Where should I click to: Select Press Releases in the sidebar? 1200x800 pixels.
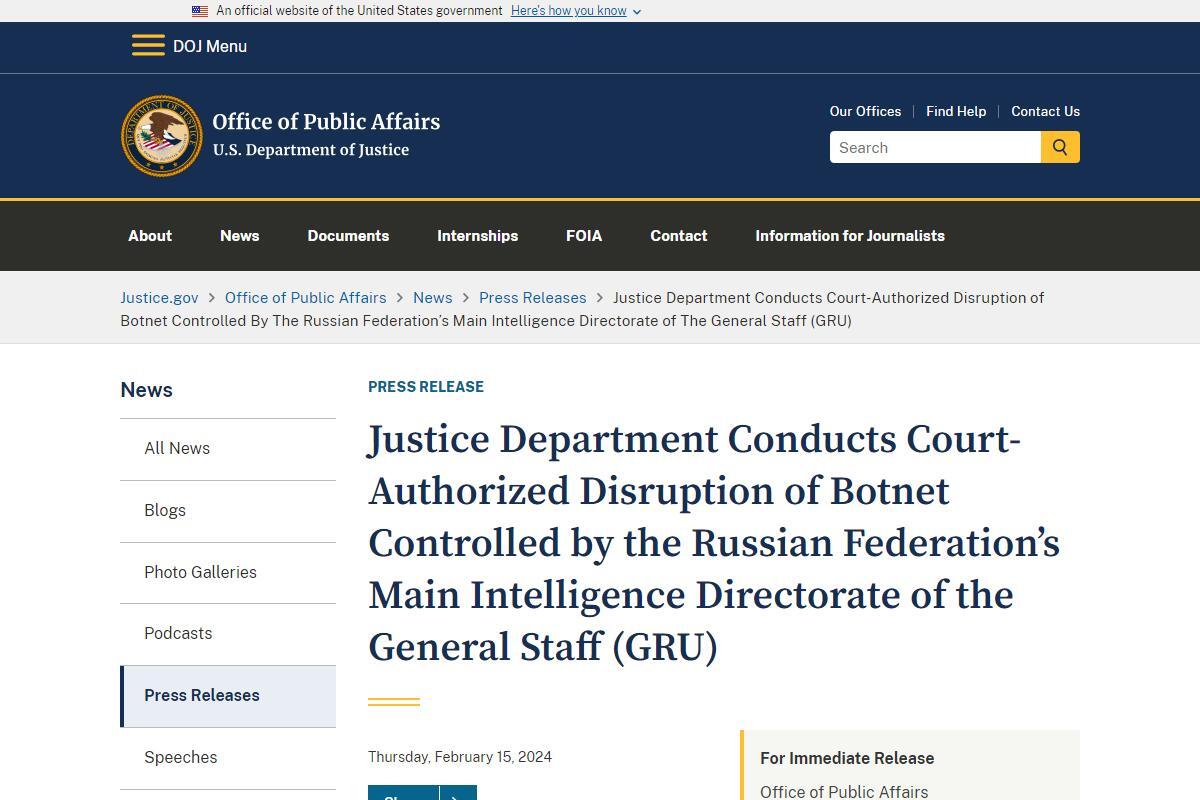coord(228,696)
